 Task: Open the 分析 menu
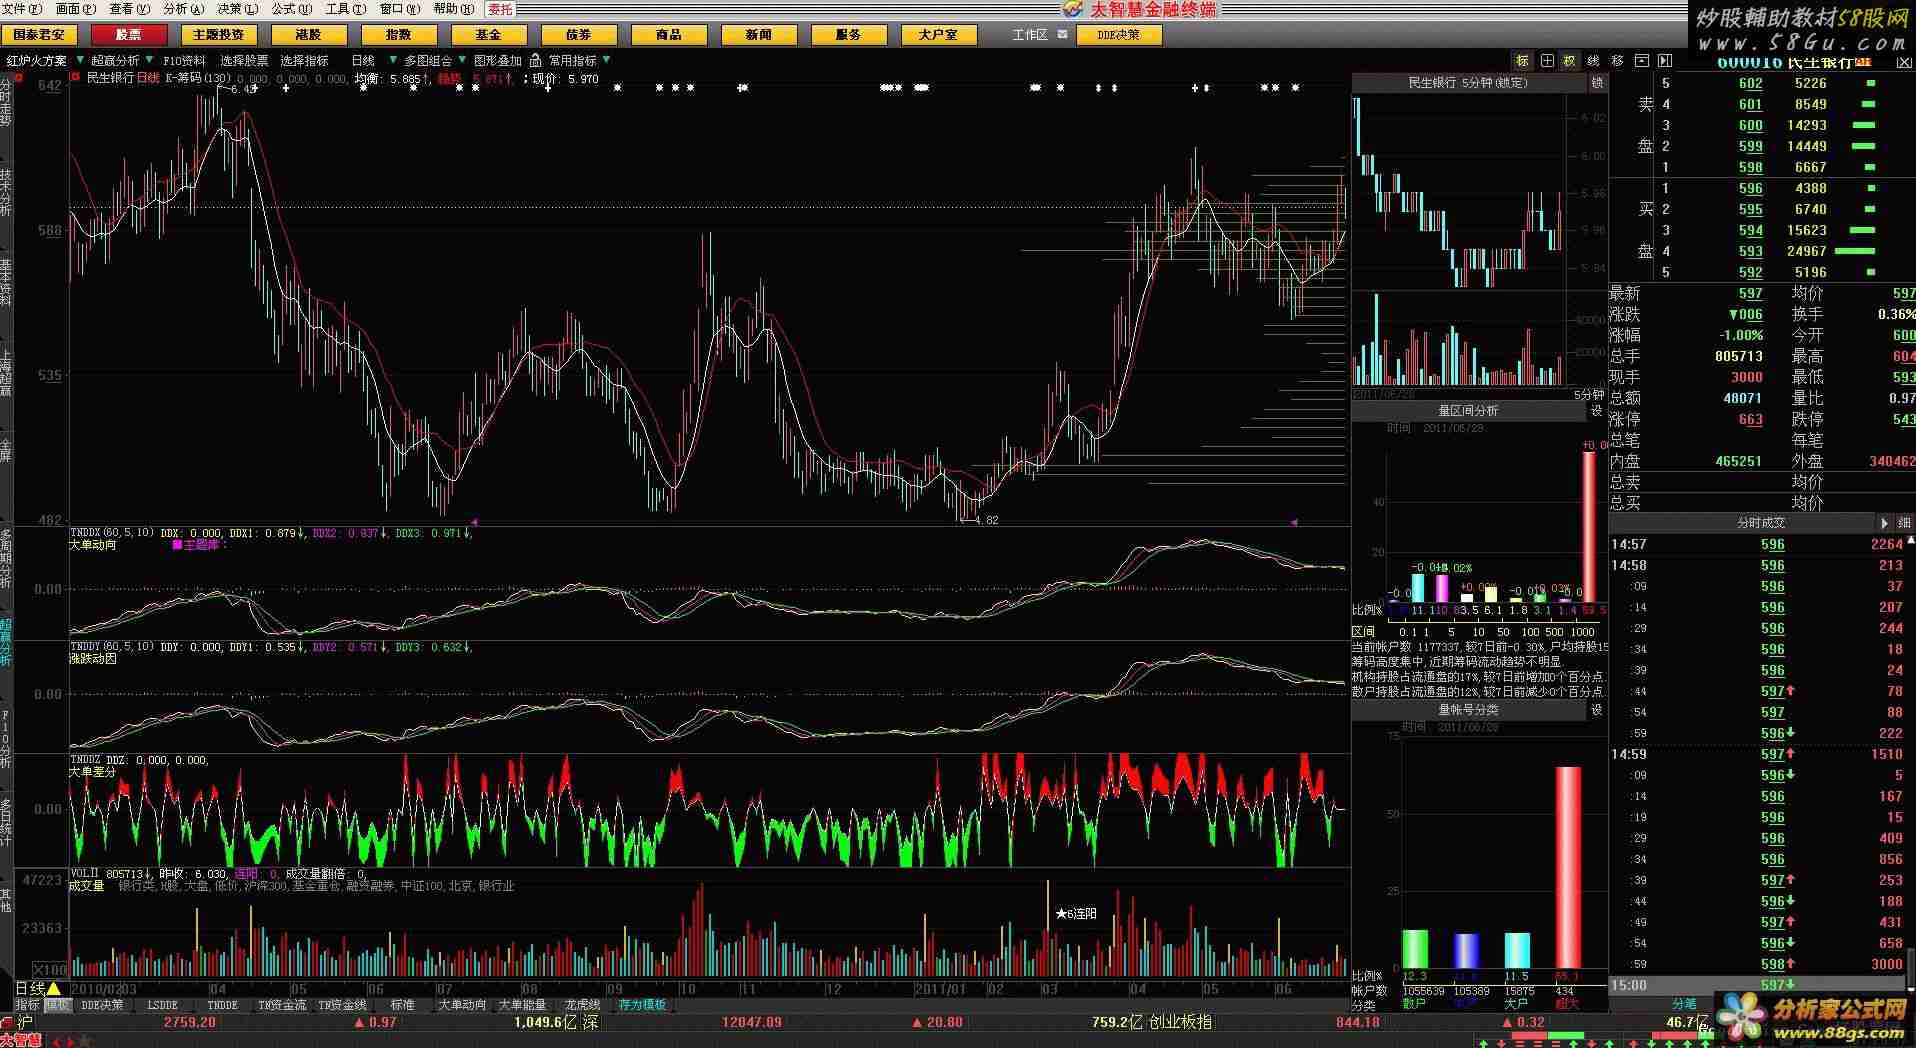point(183,9)
